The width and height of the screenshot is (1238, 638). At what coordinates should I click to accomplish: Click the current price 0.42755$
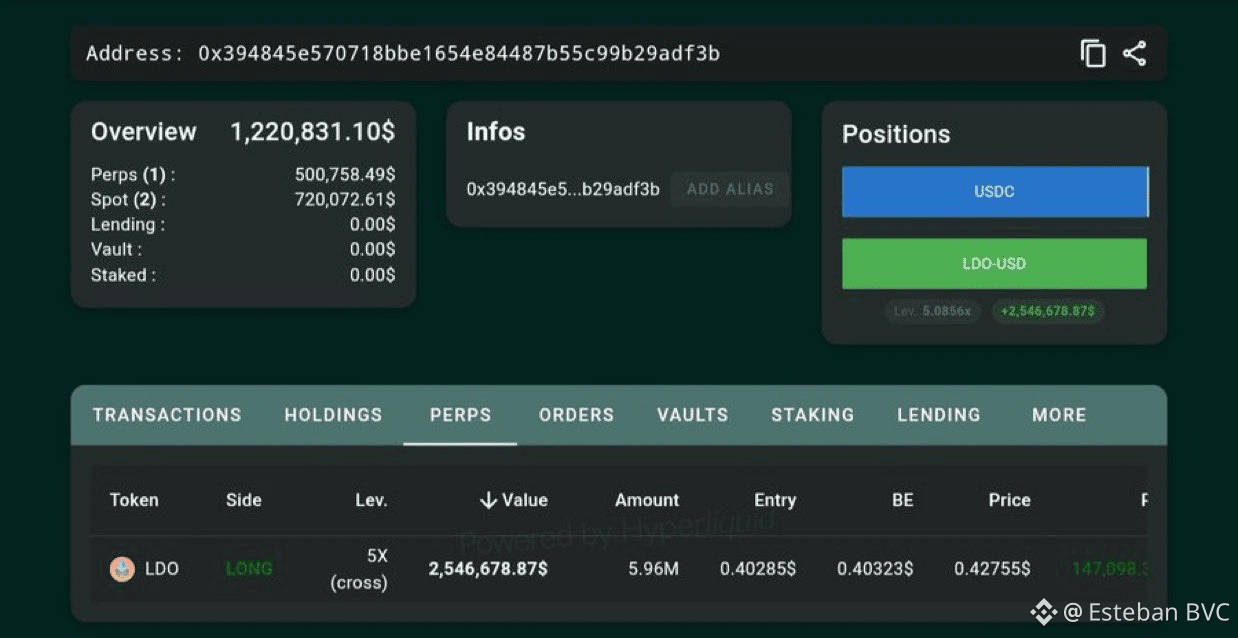(992, 568)
